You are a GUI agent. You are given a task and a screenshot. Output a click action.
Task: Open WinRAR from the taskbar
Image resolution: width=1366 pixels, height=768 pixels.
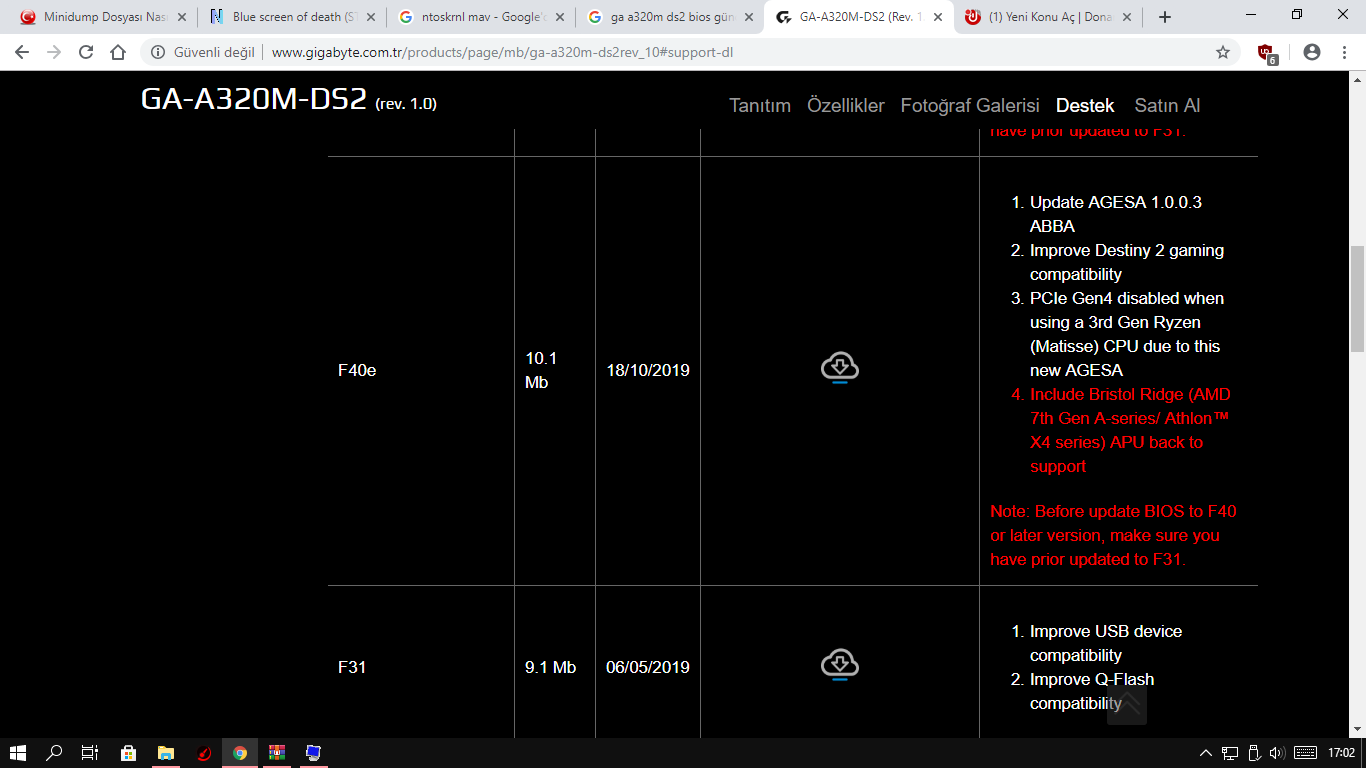pyautogui.click(x=277, y=753)
